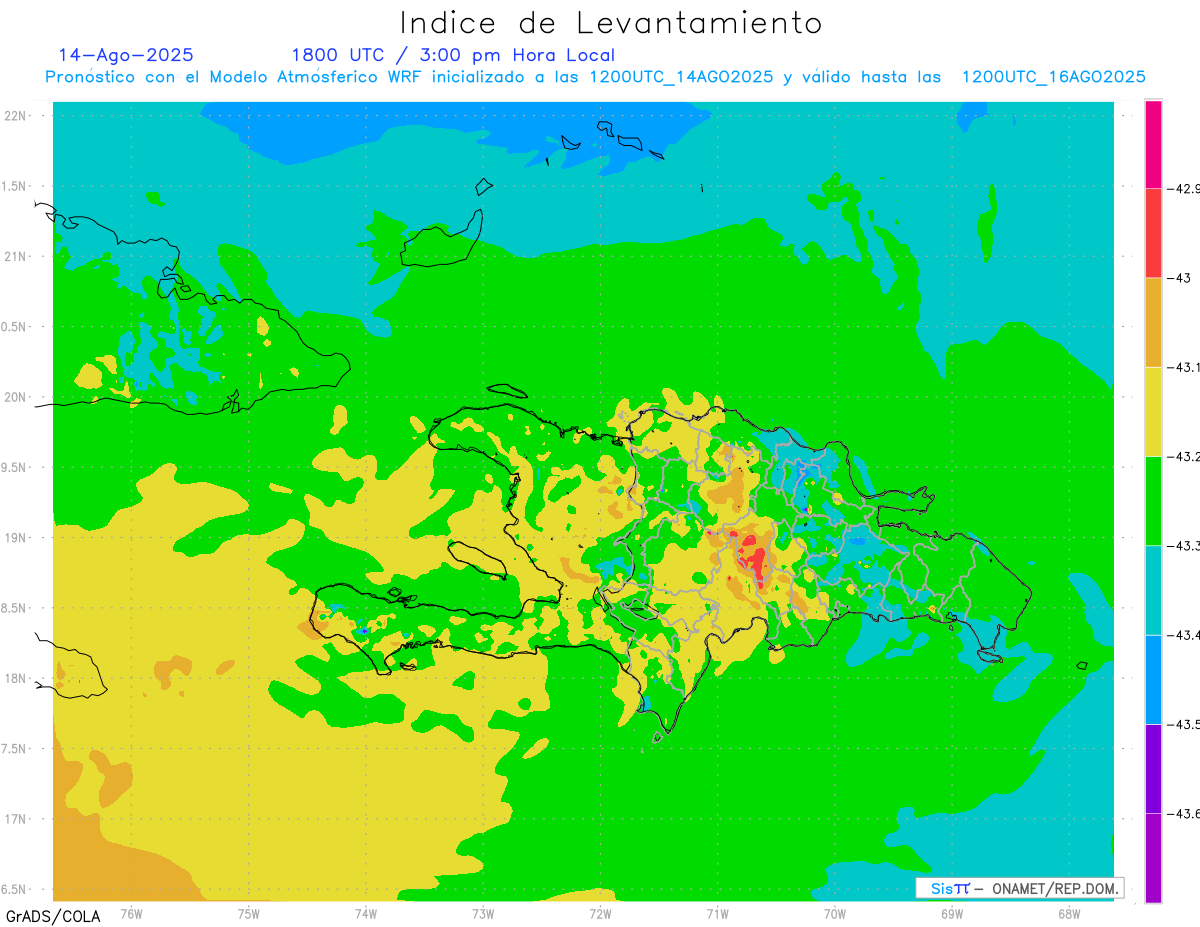
Task: Select the date text "14-Ago-2025"
Action: coord(126,55)
